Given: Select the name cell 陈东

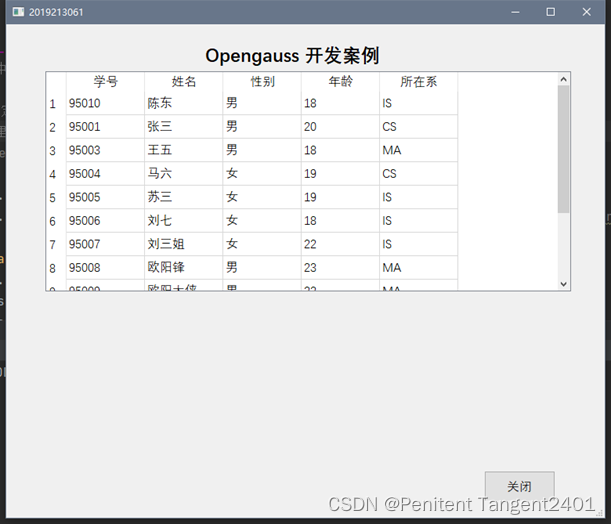Looking at the screenshot, I should coord(184,103).
